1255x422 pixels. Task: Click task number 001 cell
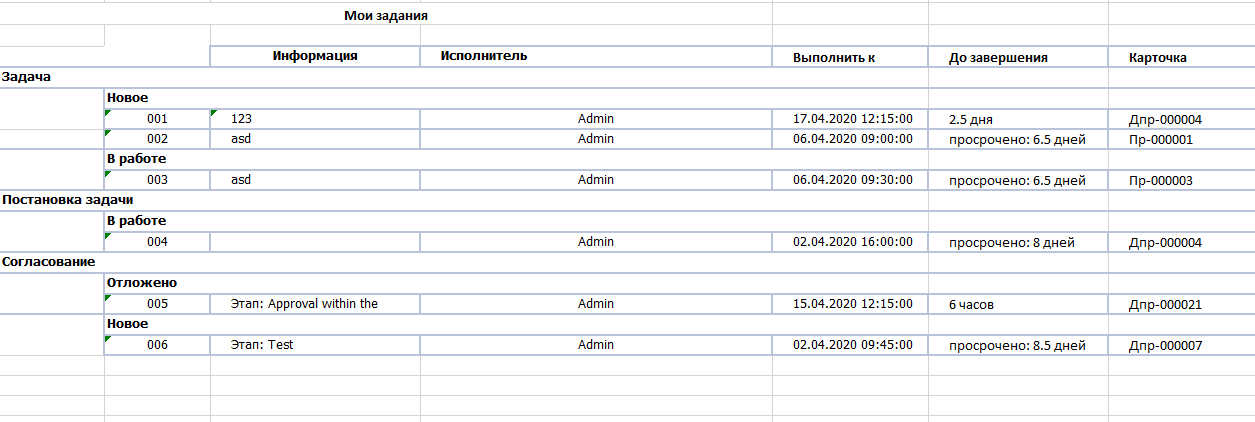(157, 119)
